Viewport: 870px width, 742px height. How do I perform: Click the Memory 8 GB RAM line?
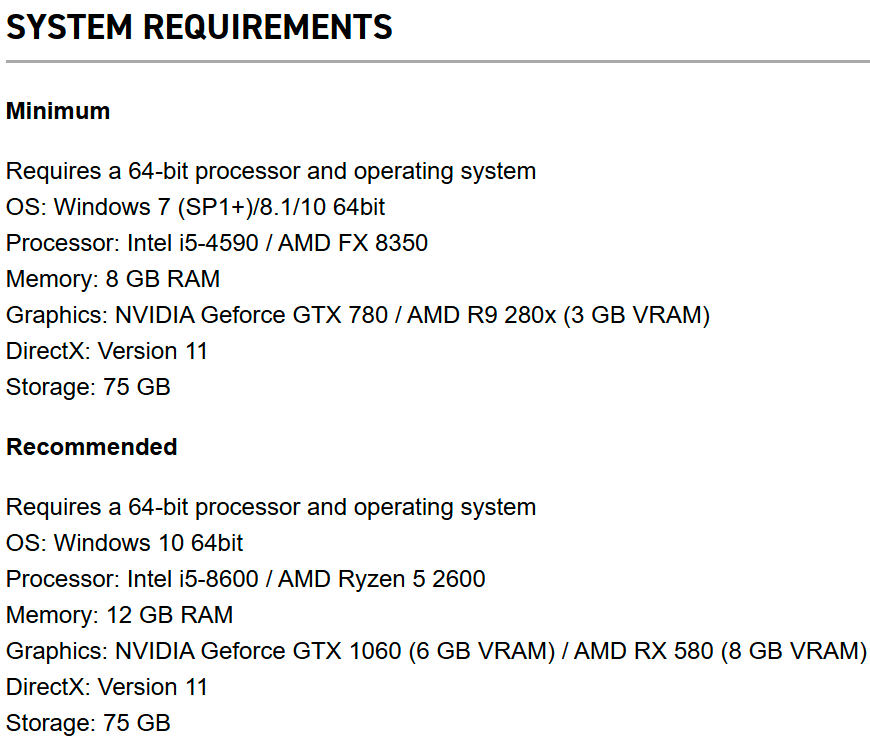(113, 279)
